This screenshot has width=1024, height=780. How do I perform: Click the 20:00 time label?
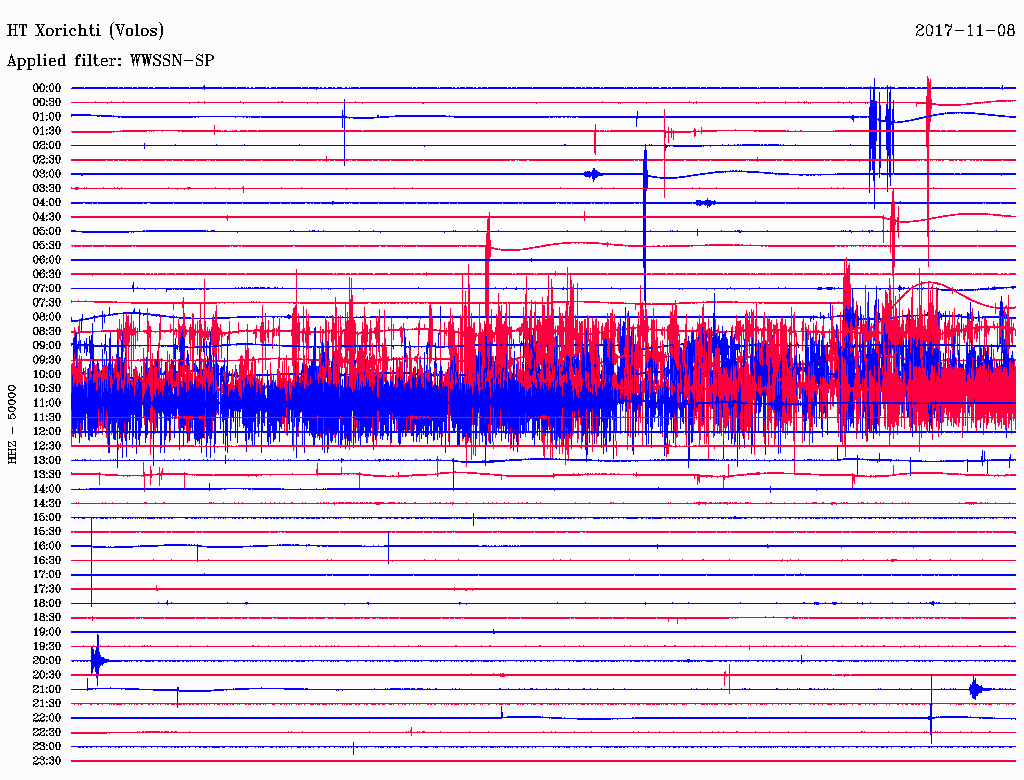(x=47, y=661)
